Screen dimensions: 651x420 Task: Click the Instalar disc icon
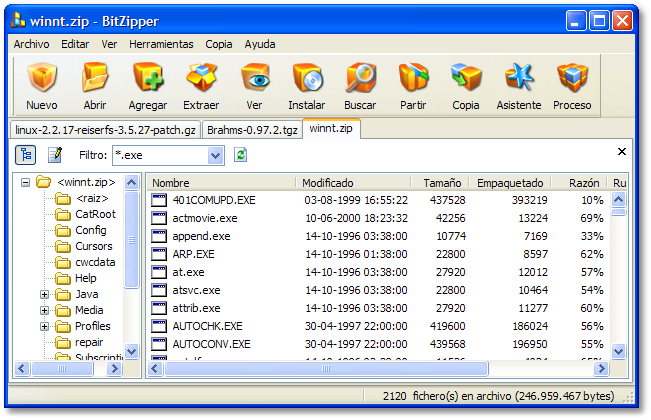pyautogui.click(x=308, y=78)
